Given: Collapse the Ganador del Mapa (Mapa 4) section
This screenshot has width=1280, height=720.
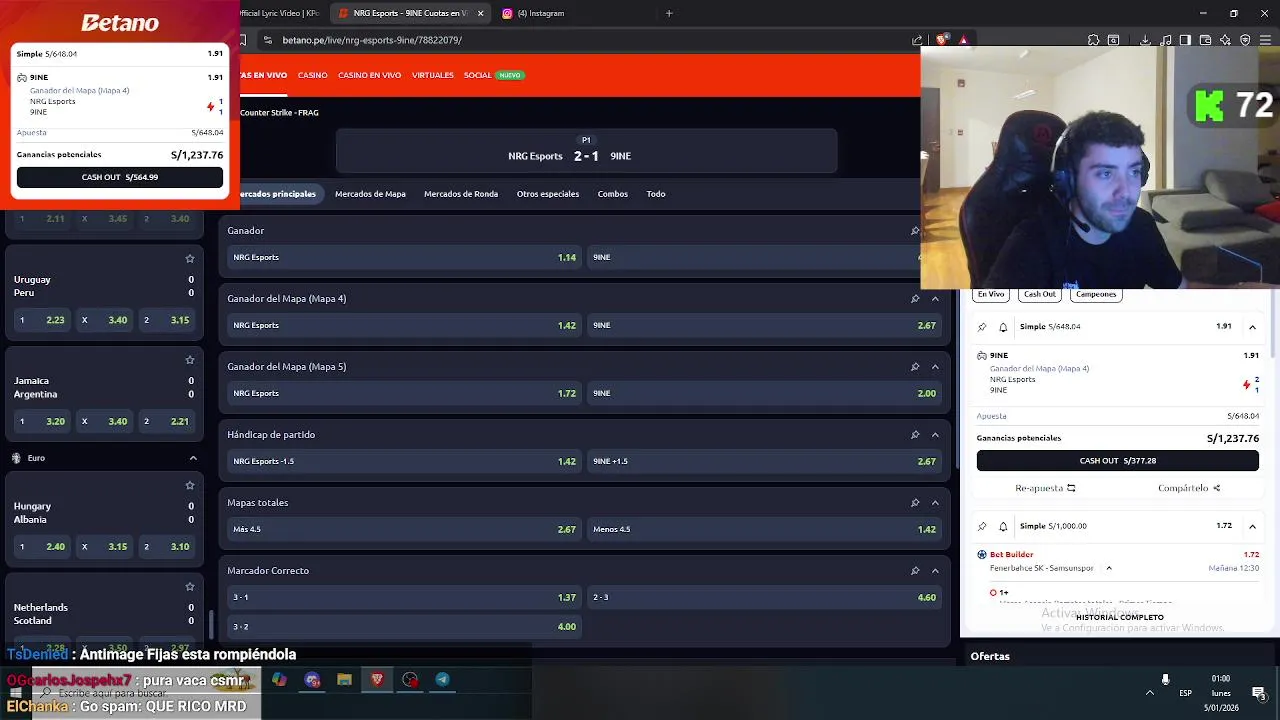Looking at the screenshot, I should (935, 299).
